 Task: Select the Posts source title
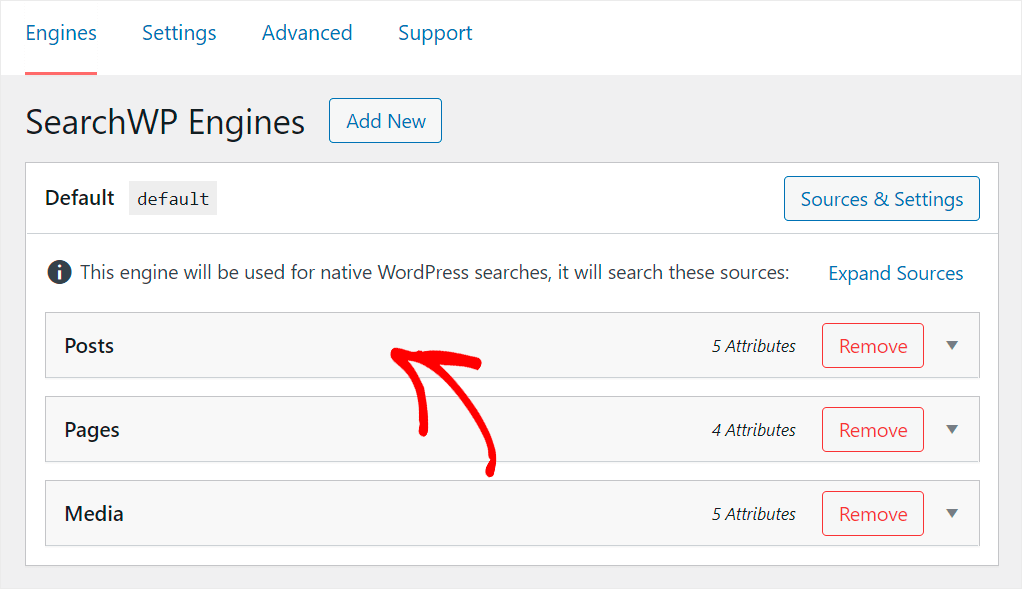89,346
